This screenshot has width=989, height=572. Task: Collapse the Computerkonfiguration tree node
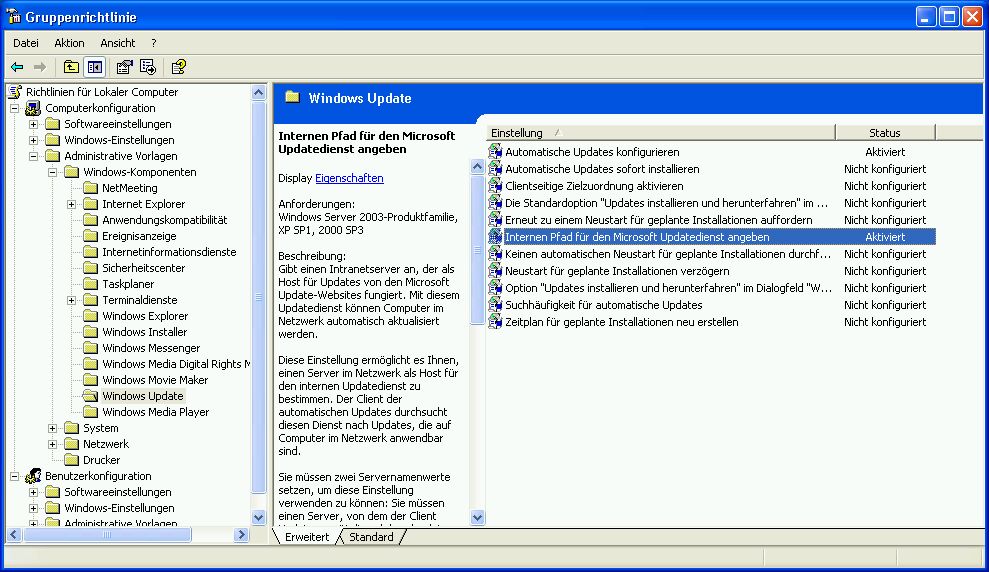(15, 108)
